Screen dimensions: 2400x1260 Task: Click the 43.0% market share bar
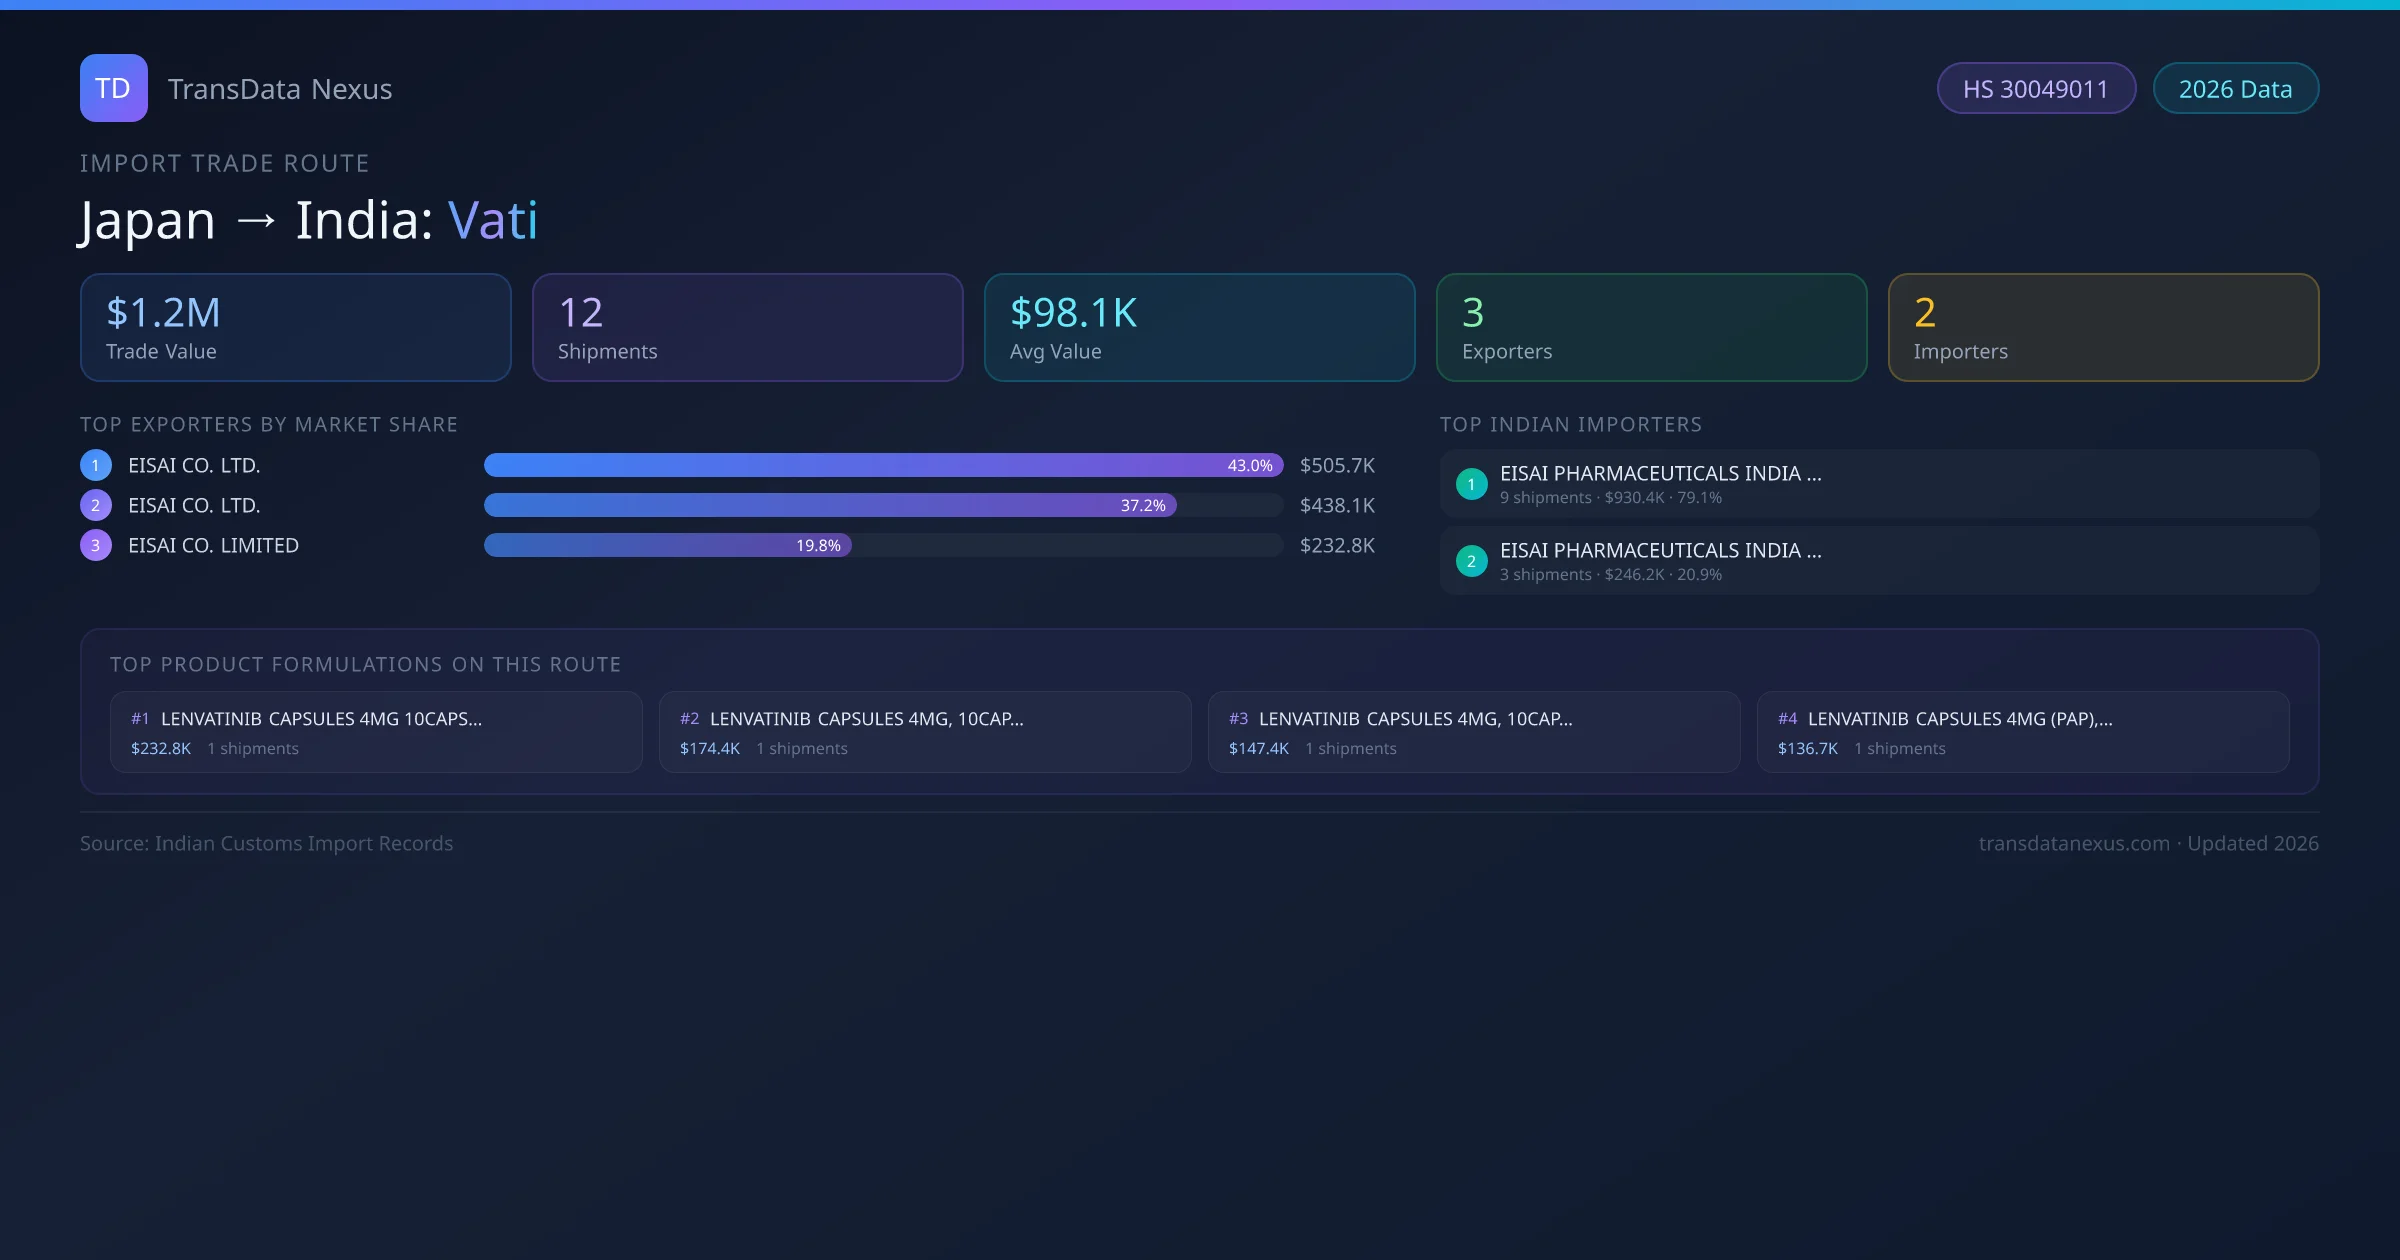(882, 465)
